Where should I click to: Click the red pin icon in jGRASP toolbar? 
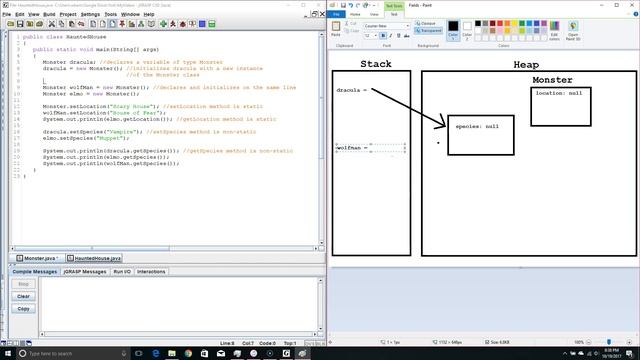click(x=122, y=24)
